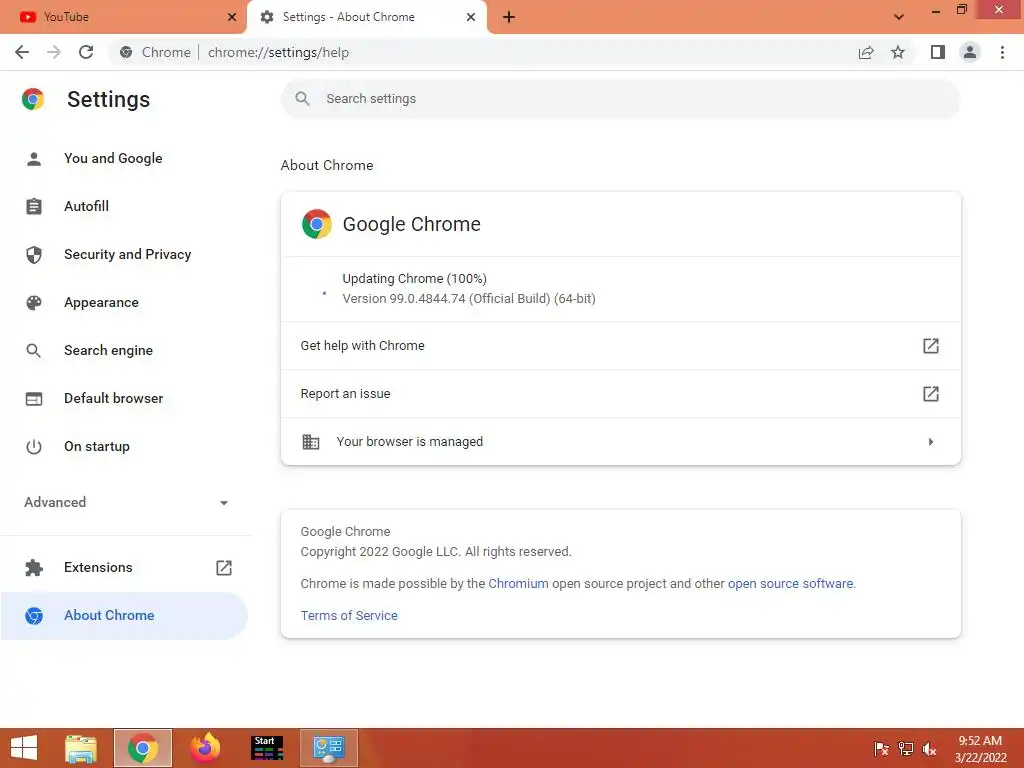This screenshot has height=768, width=1024.
Task: Click the Get help with Chrome row
Action: tap(620, 345)
